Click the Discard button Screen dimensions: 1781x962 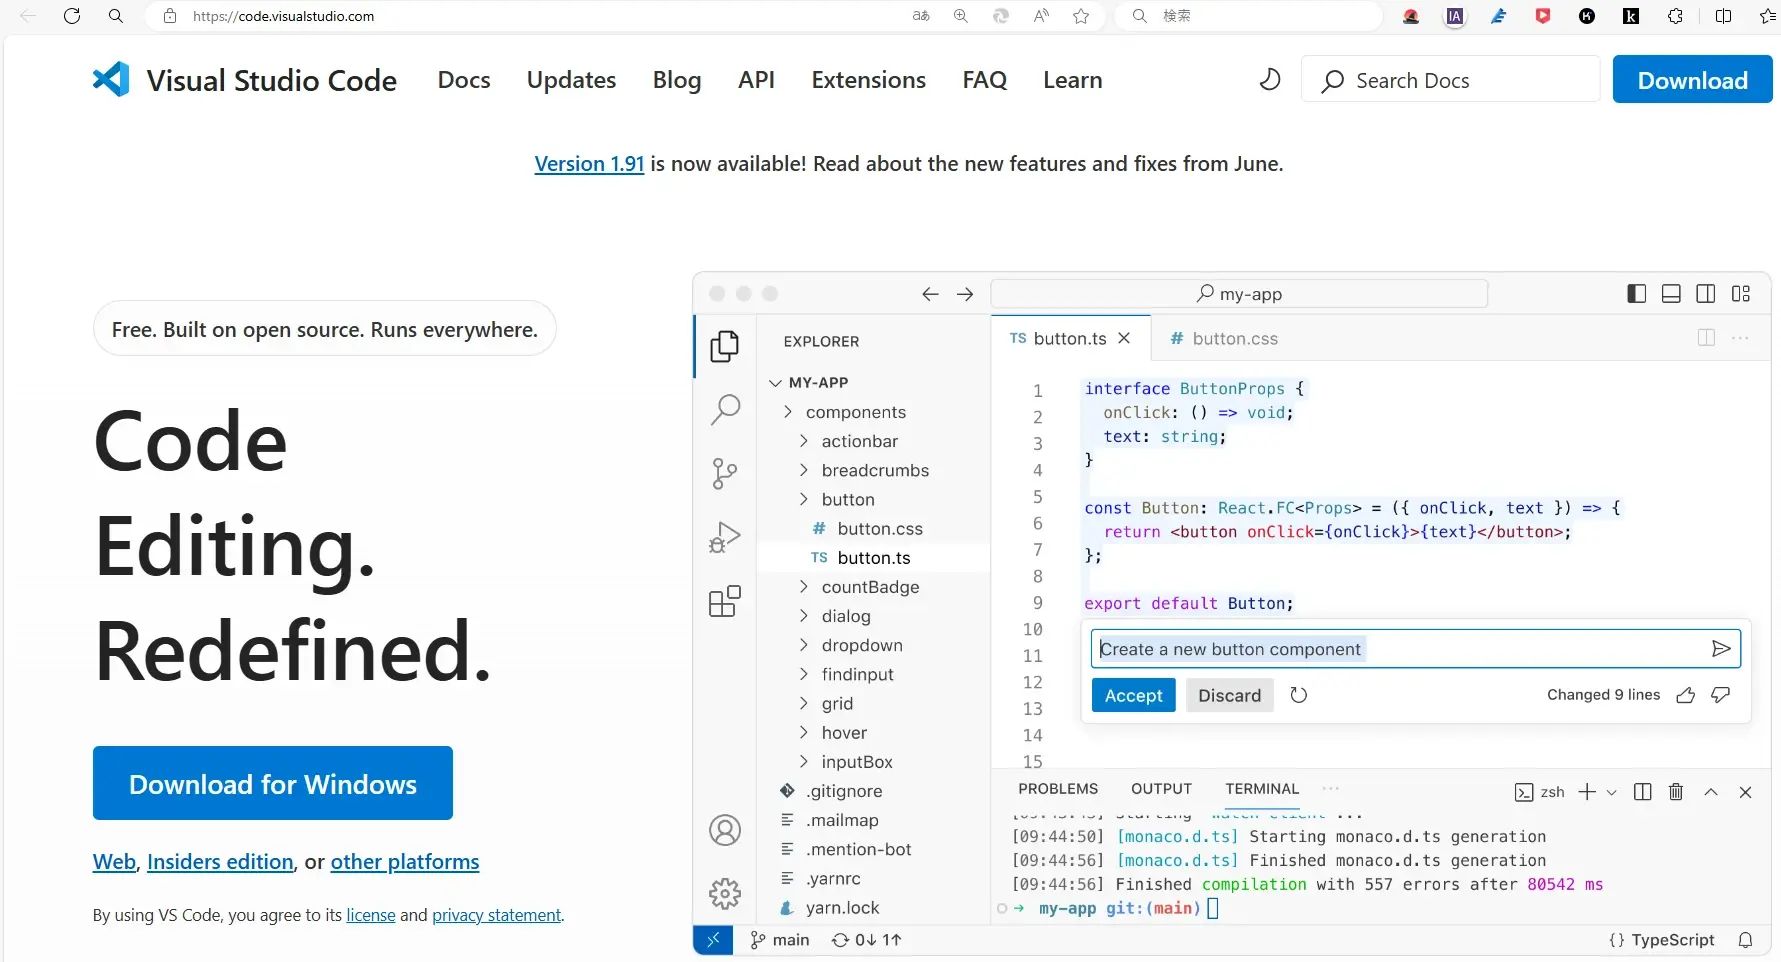click(x=1229, y=695)
